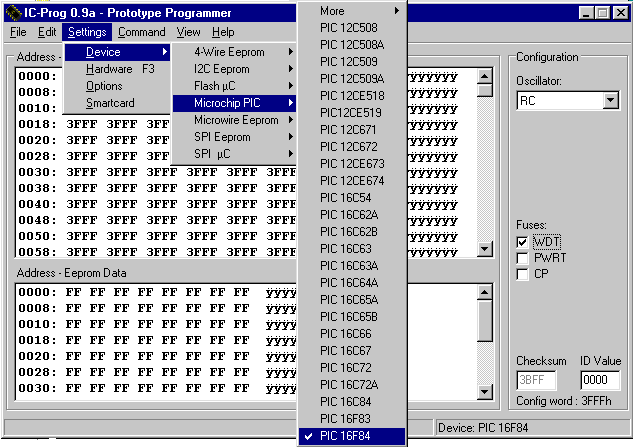This screenshot has height=447, width=633.
Task: Click the checked PIC 16F84 entry
Action: 352,436
